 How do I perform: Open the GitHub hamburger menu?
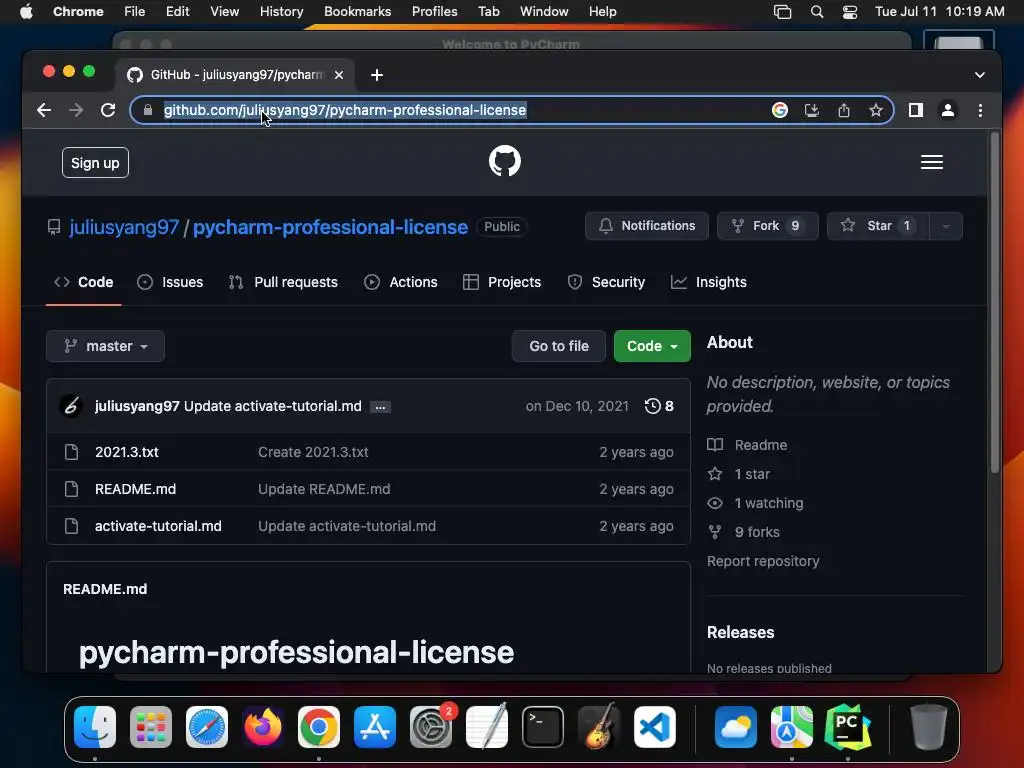(x=932, y=162)
